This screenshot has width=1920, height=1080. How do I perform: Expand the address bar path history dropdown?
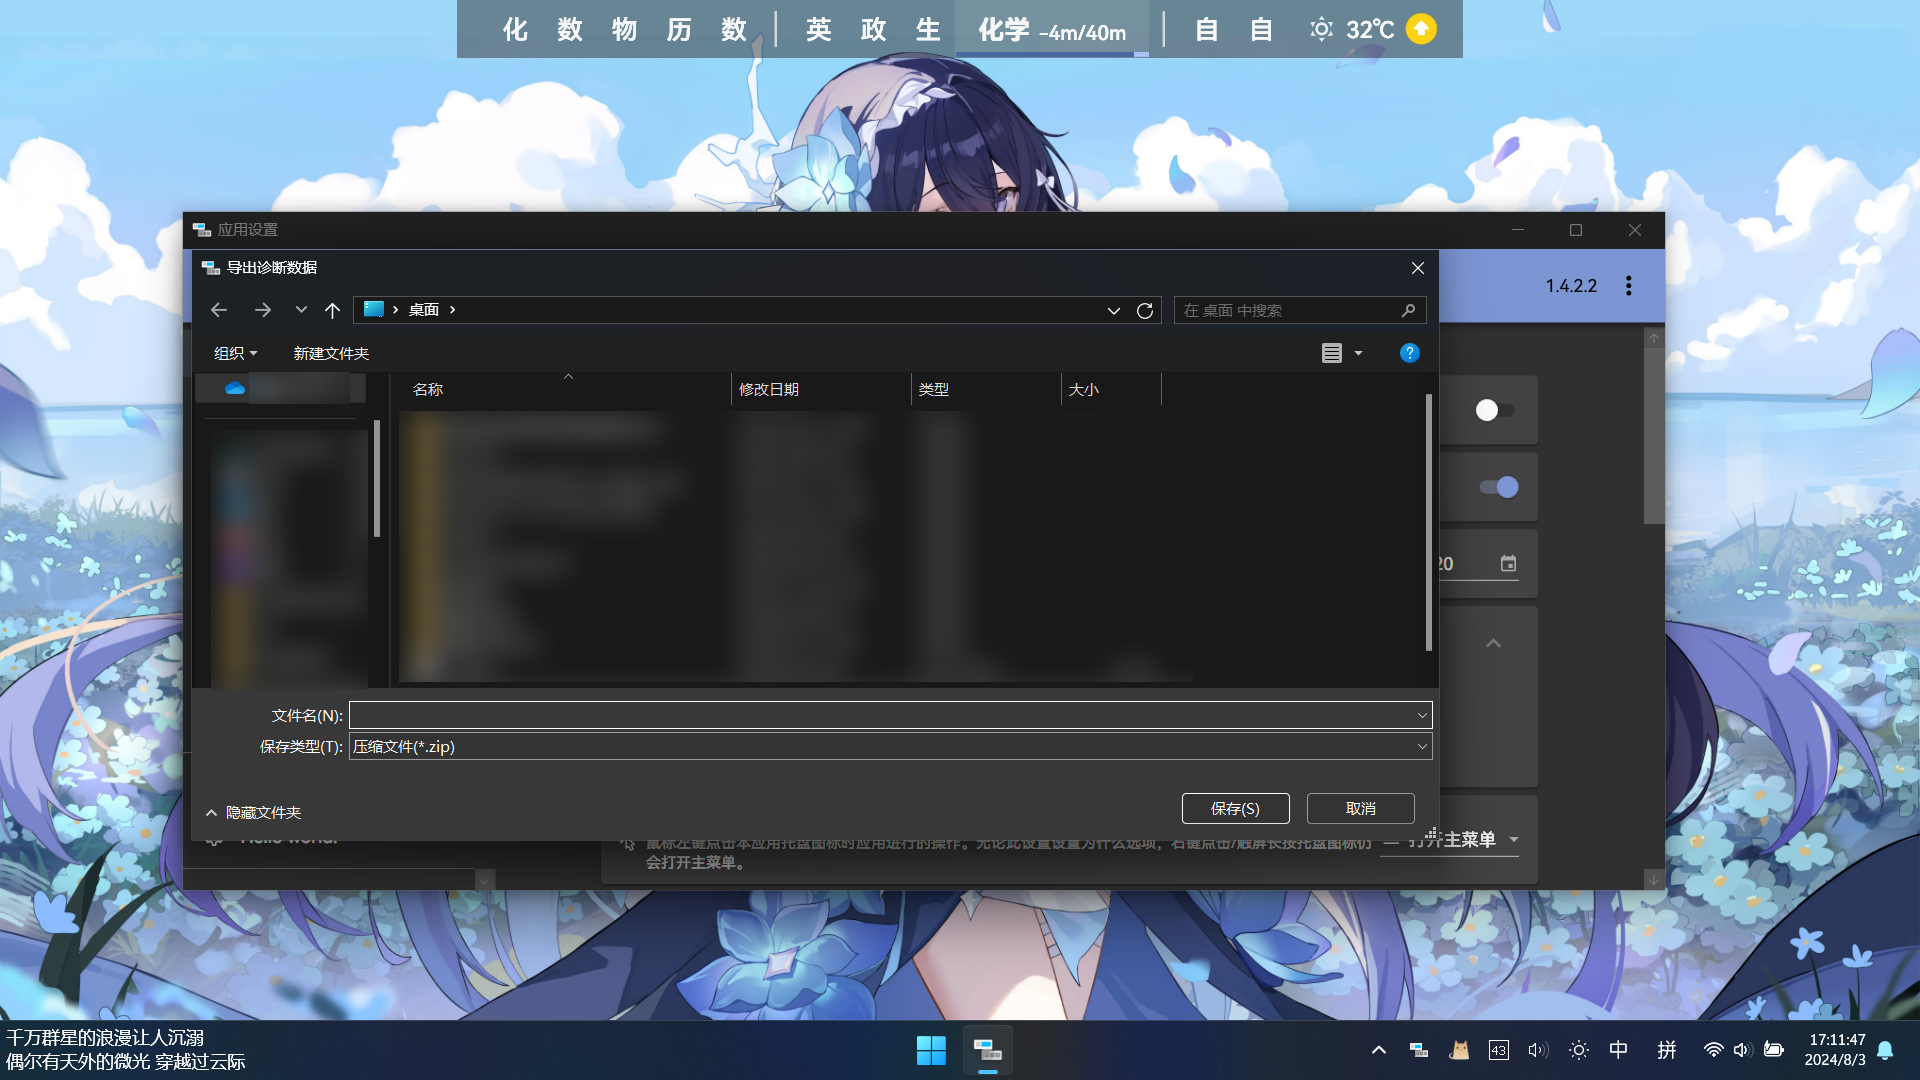(1113, 310)
